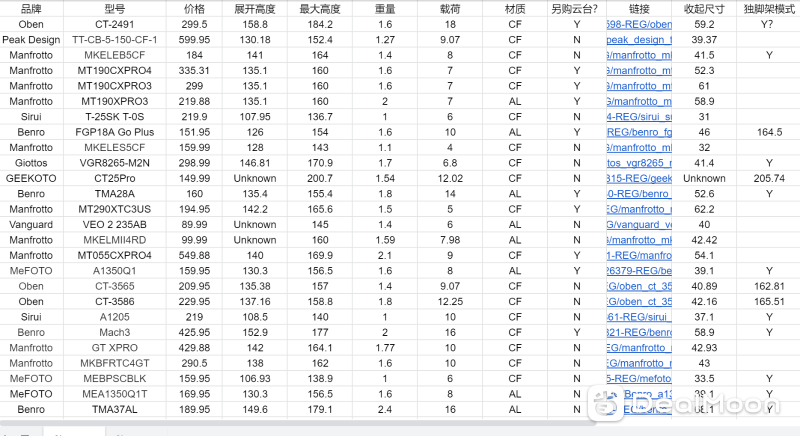Open the link in the Oben CT-3565 row
This screenshot has height=436, width=800.
pyautogui.click(x=639, y=286)
